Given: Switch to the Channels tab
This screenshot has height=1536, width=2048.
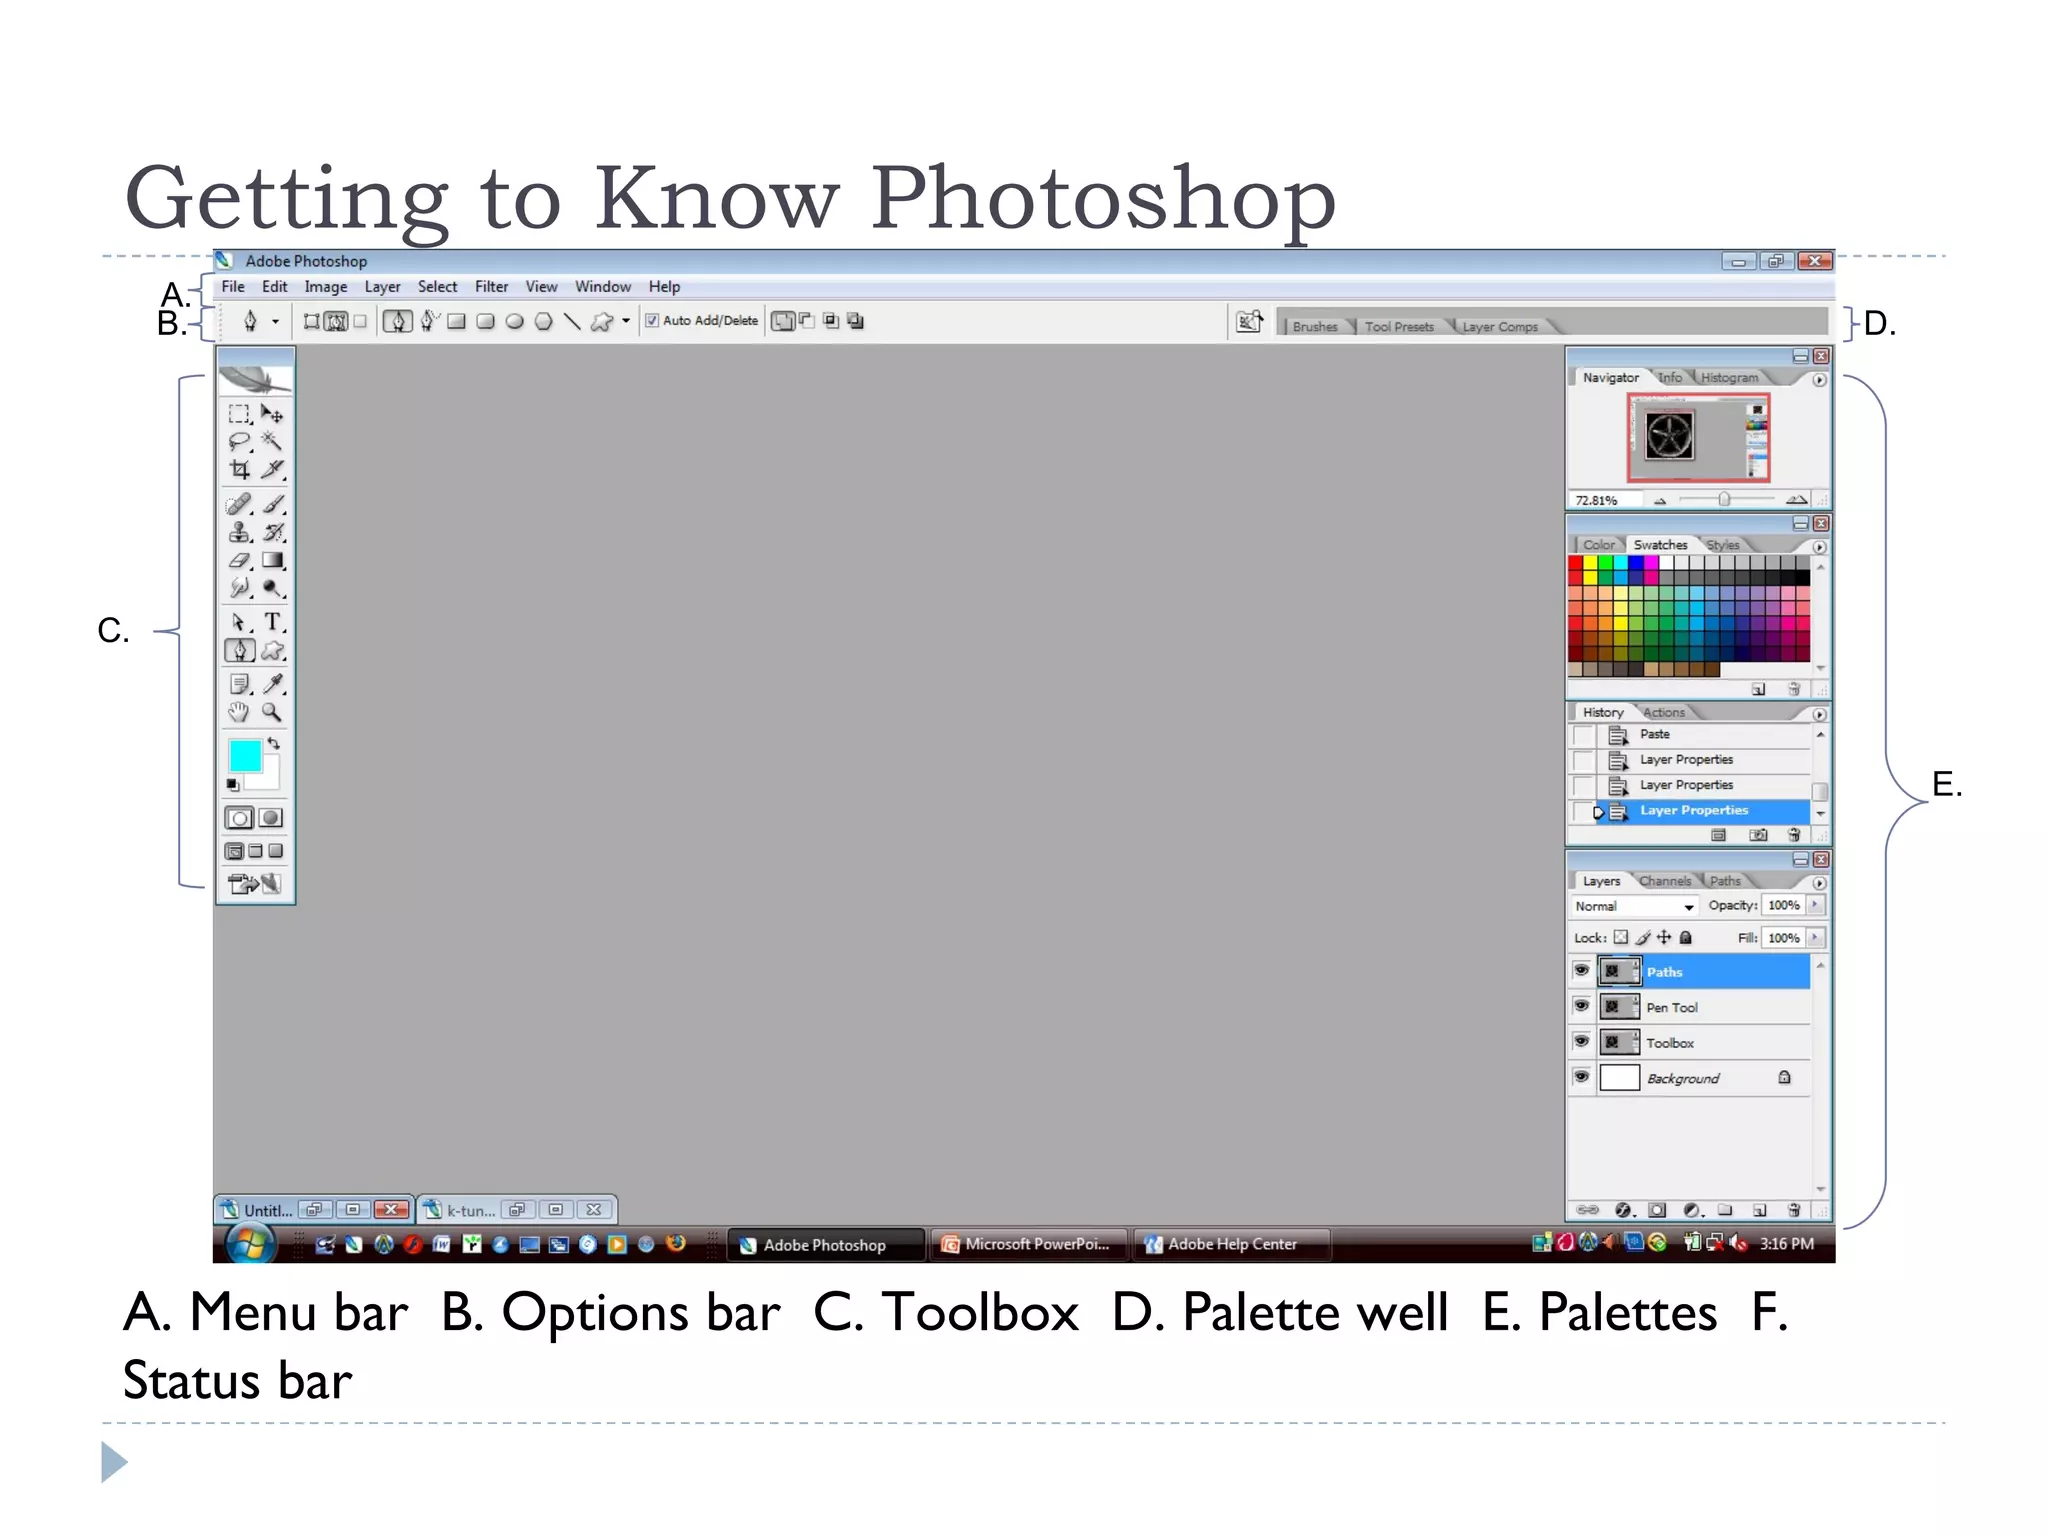Looking at the screenshot, I should pyautogui.click(x=1666, y=881).
